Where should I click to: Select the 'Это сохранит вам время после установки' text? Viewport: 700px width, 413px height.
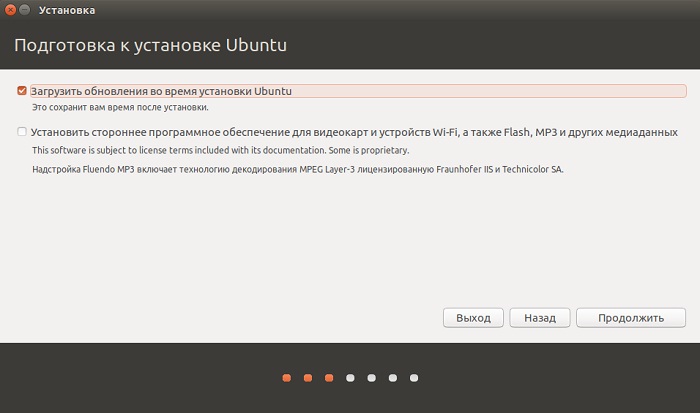[x=120, y=108]
